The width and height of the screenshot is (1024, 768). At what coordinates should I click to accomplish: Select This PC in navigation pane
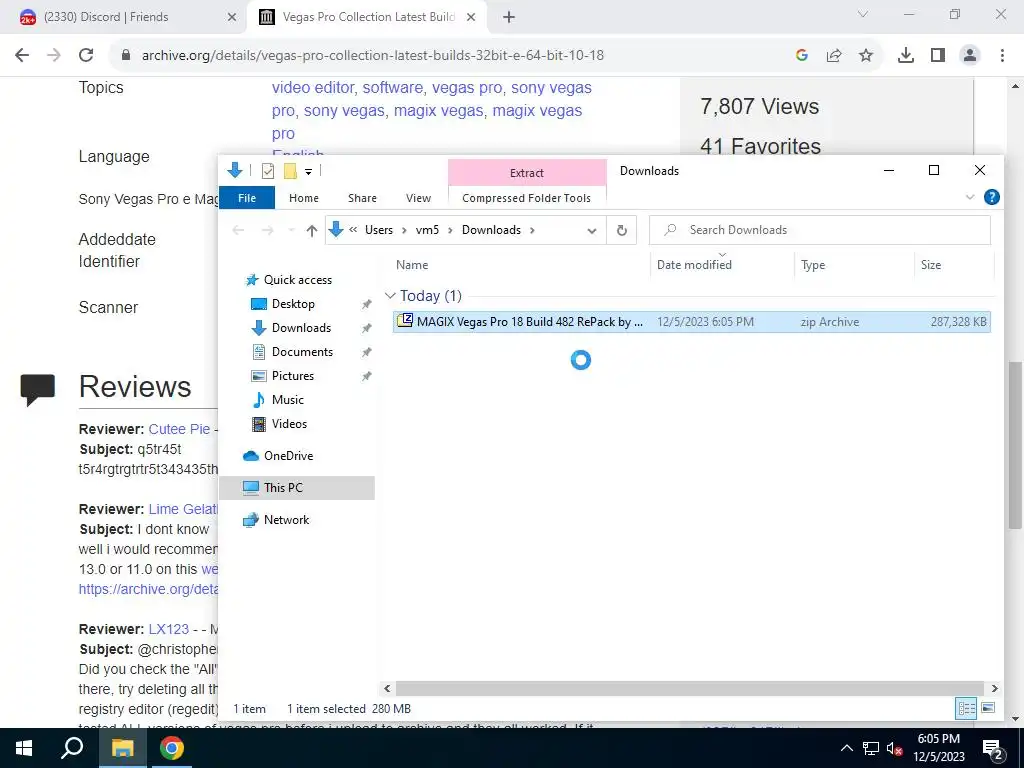[x=297, y=488]
